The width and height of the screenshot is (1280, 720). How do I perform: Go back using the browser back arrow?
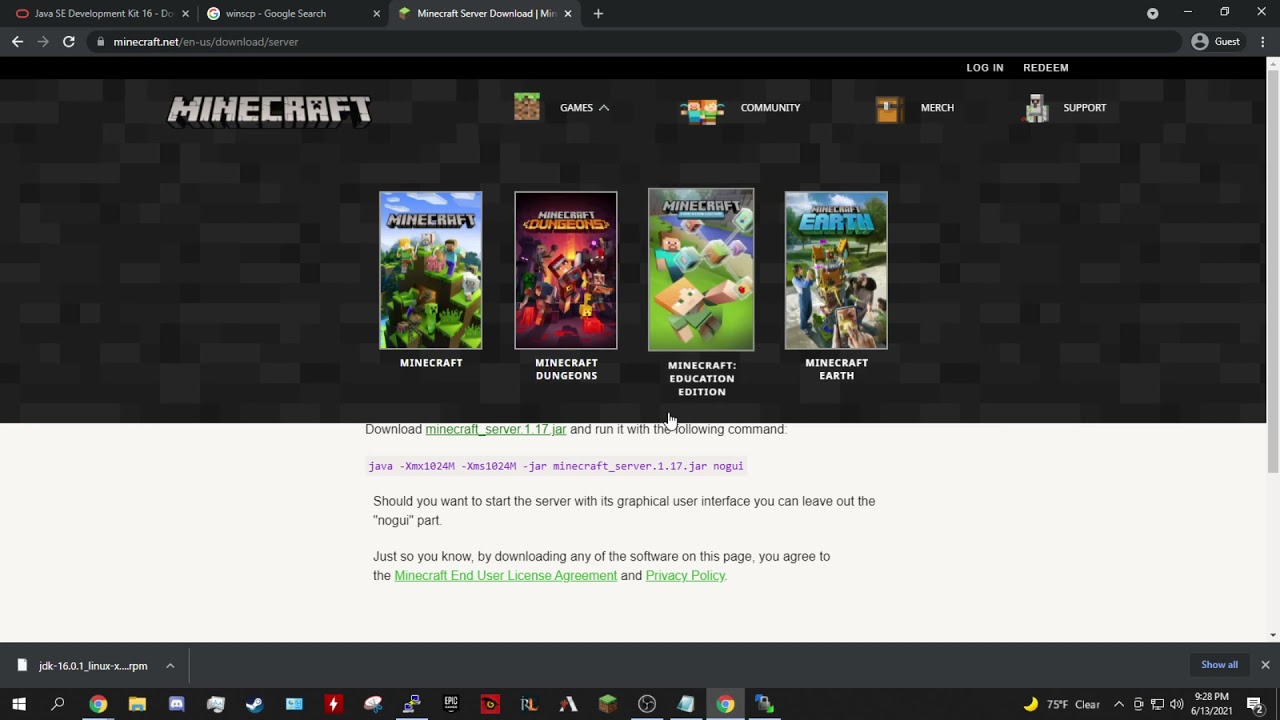(17, 42)
